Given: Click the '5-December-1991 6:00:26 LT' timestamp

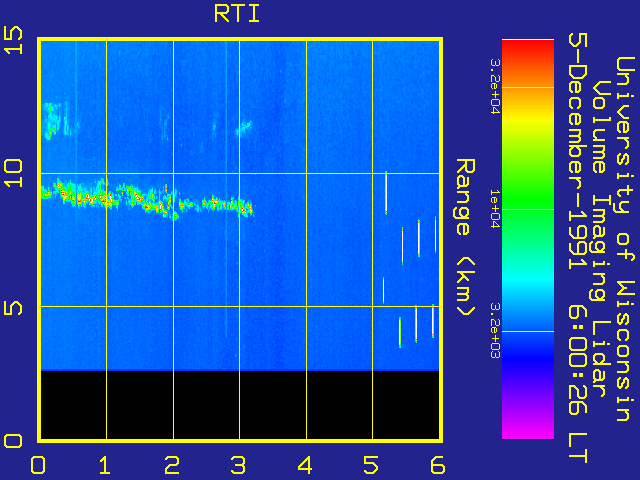Looking at the screenshot, I should (578, 248).
